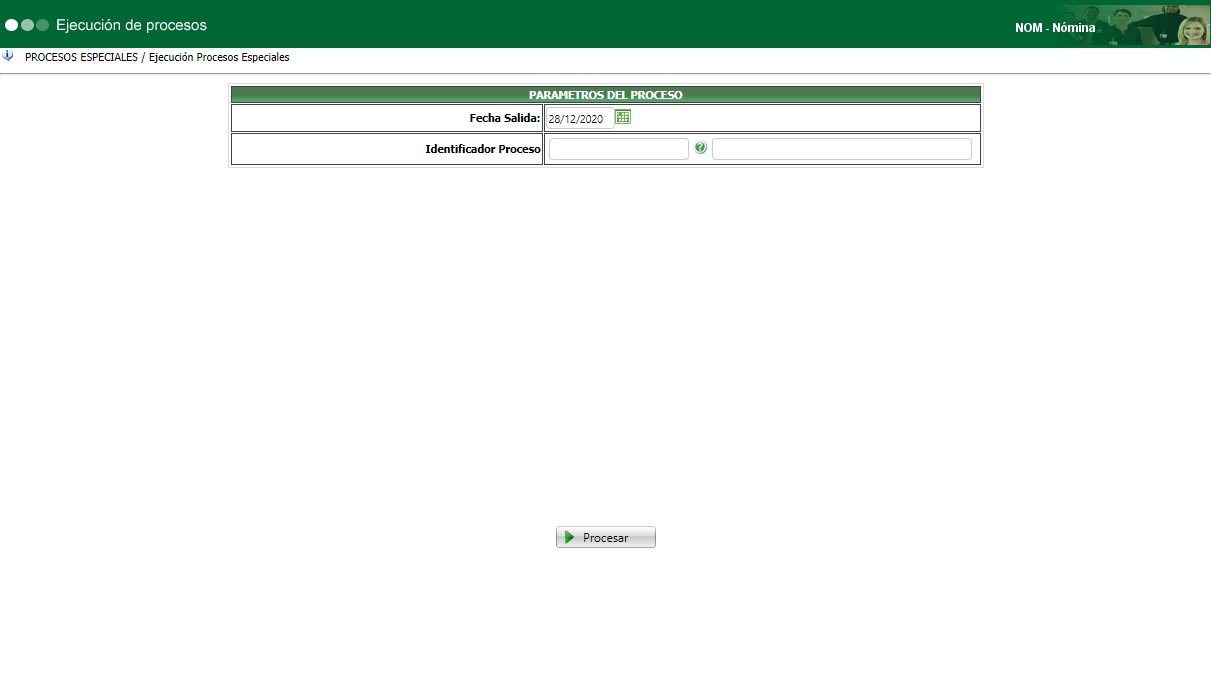The width and height of the screenshot is (1211, 691).
Task: Click the Fecha Salida label
Action: point(505,118)
